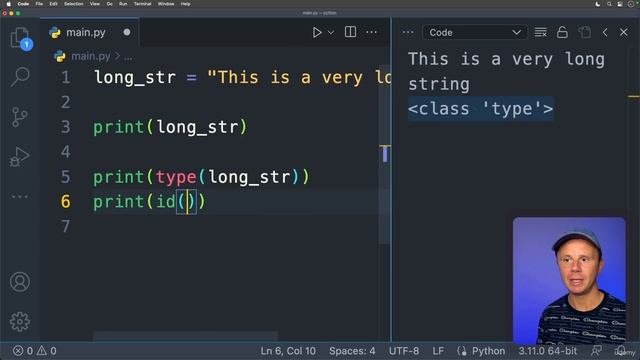This screenshot has width=640, height=360.
Task: Click the editor minimap overview
Action: (x=384, y=154)
